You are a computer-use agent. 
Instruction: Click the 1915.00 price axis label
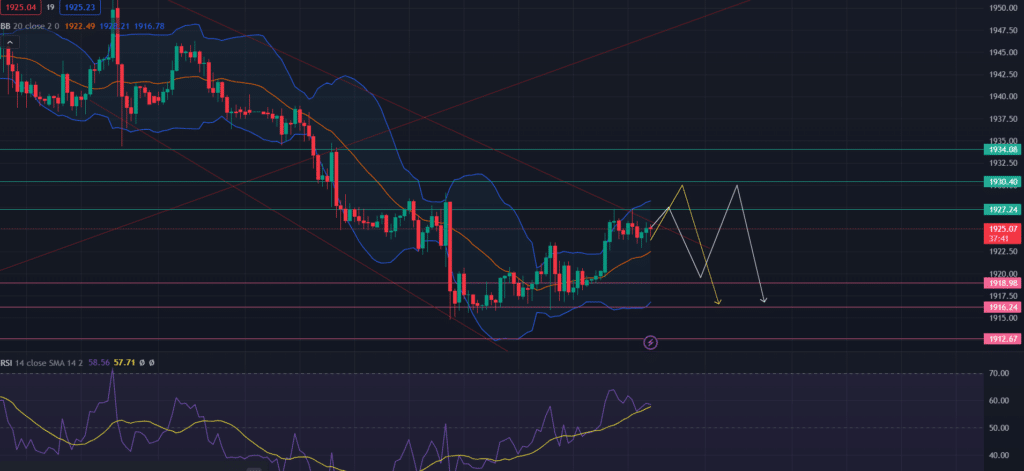coord(1004,318)
